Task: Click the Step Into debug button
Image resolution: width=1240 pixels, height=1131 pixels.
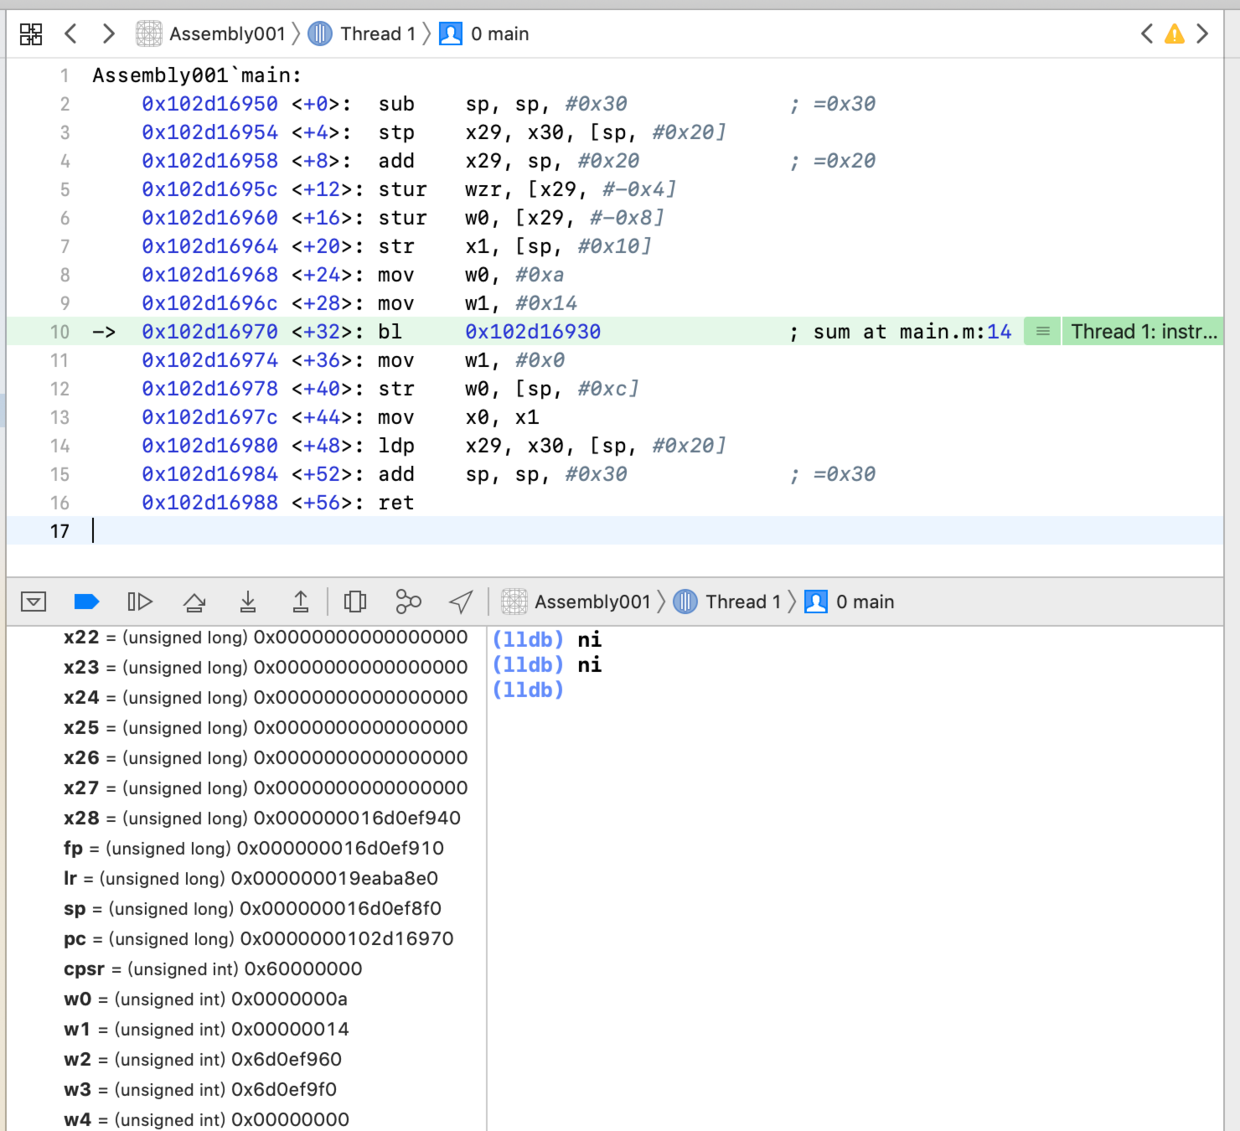Action: [x=248, y=602]
